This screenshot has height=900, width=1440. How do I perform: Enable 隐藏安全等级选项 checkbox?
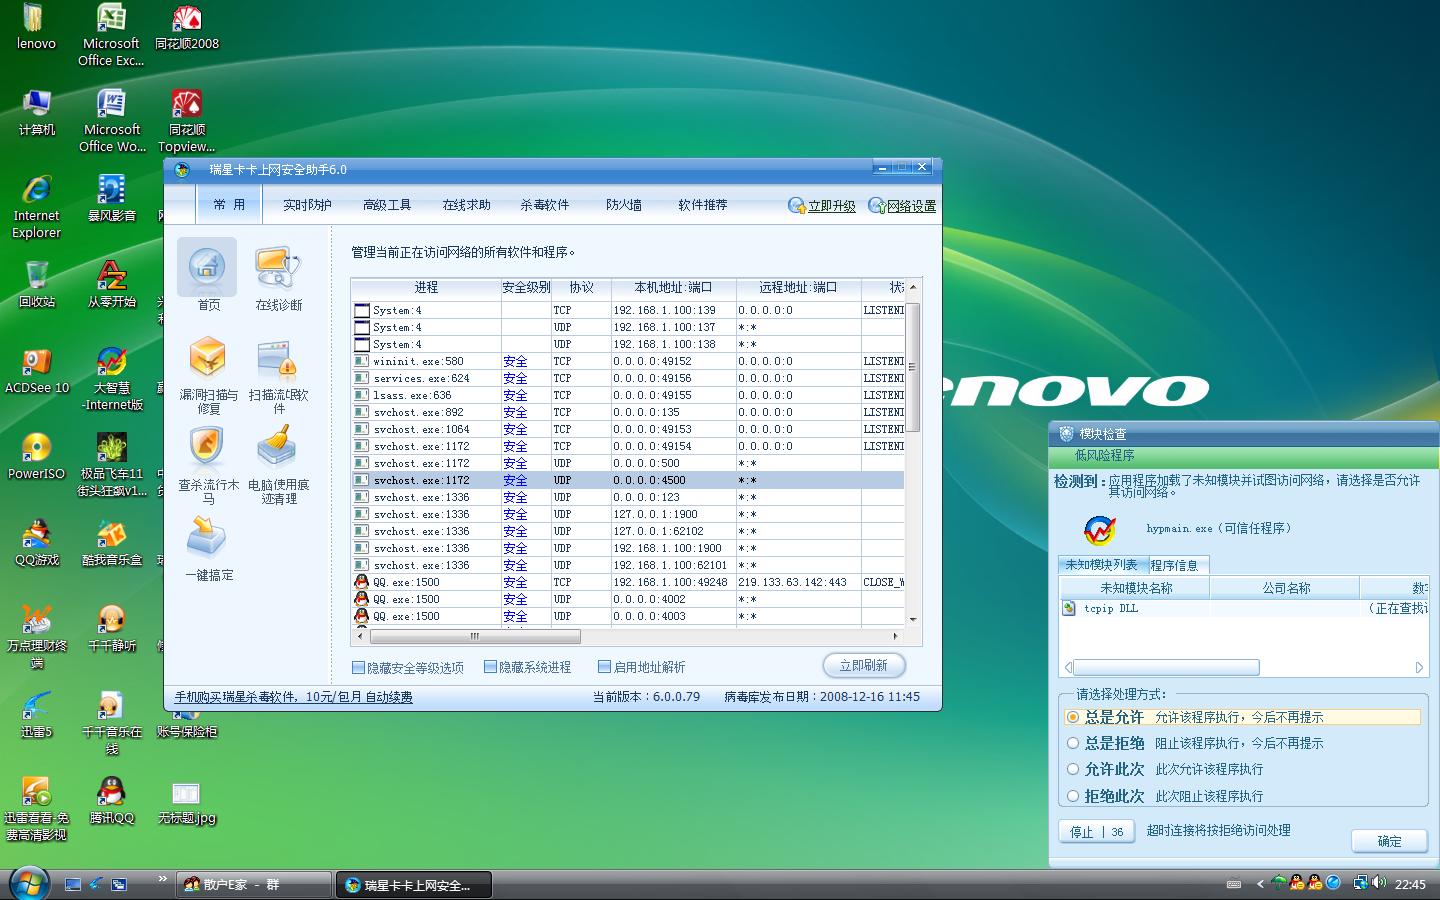(x=358, y=667)
